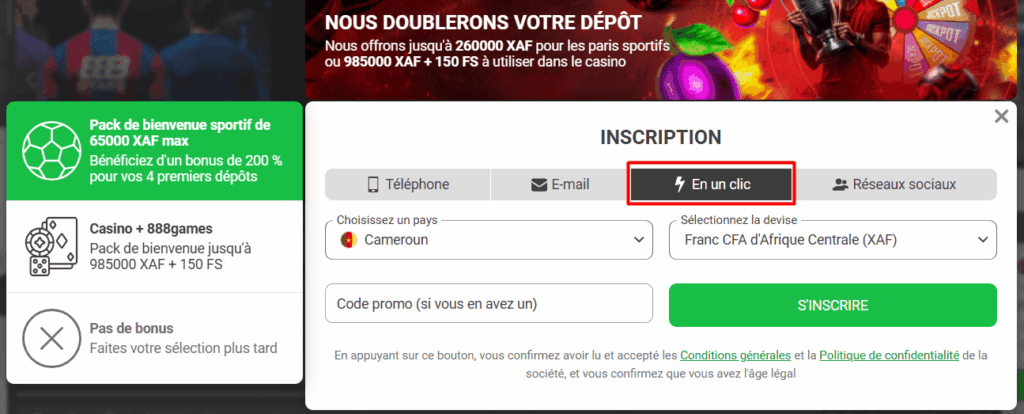Image resolution: width=1024 pixels, height=414 pixels.
Task: Click the soccer ball sports bonus icon
Action: pos(50,150)
